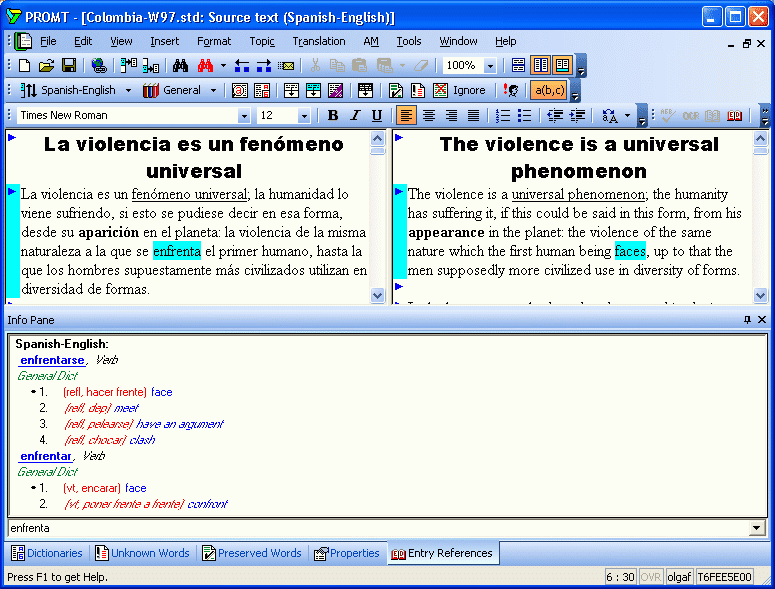Click the exclamation with head silhouette icon
Image resolution: width=775 pixels, height=589 pixels.
[x=511, y=90]
